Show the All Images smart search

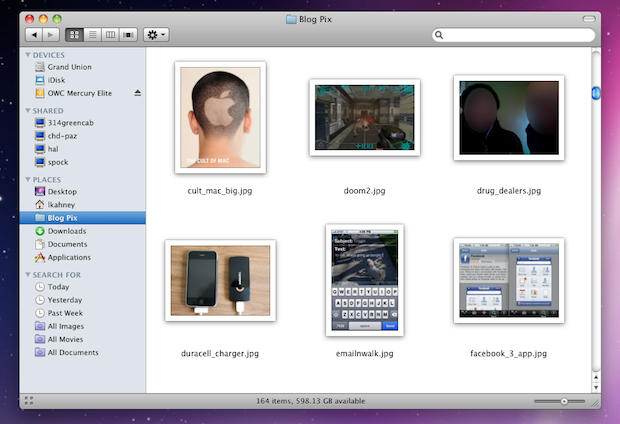click(x=67, y=326)
